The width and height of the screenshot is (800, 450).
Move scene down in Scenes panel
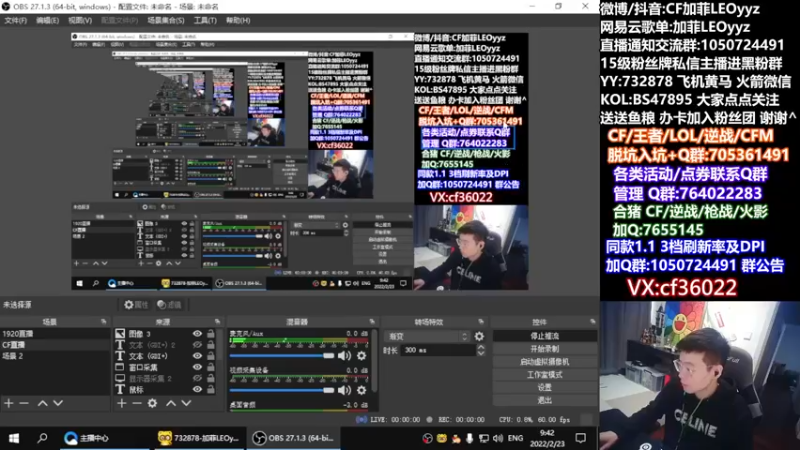click(58, 403)
